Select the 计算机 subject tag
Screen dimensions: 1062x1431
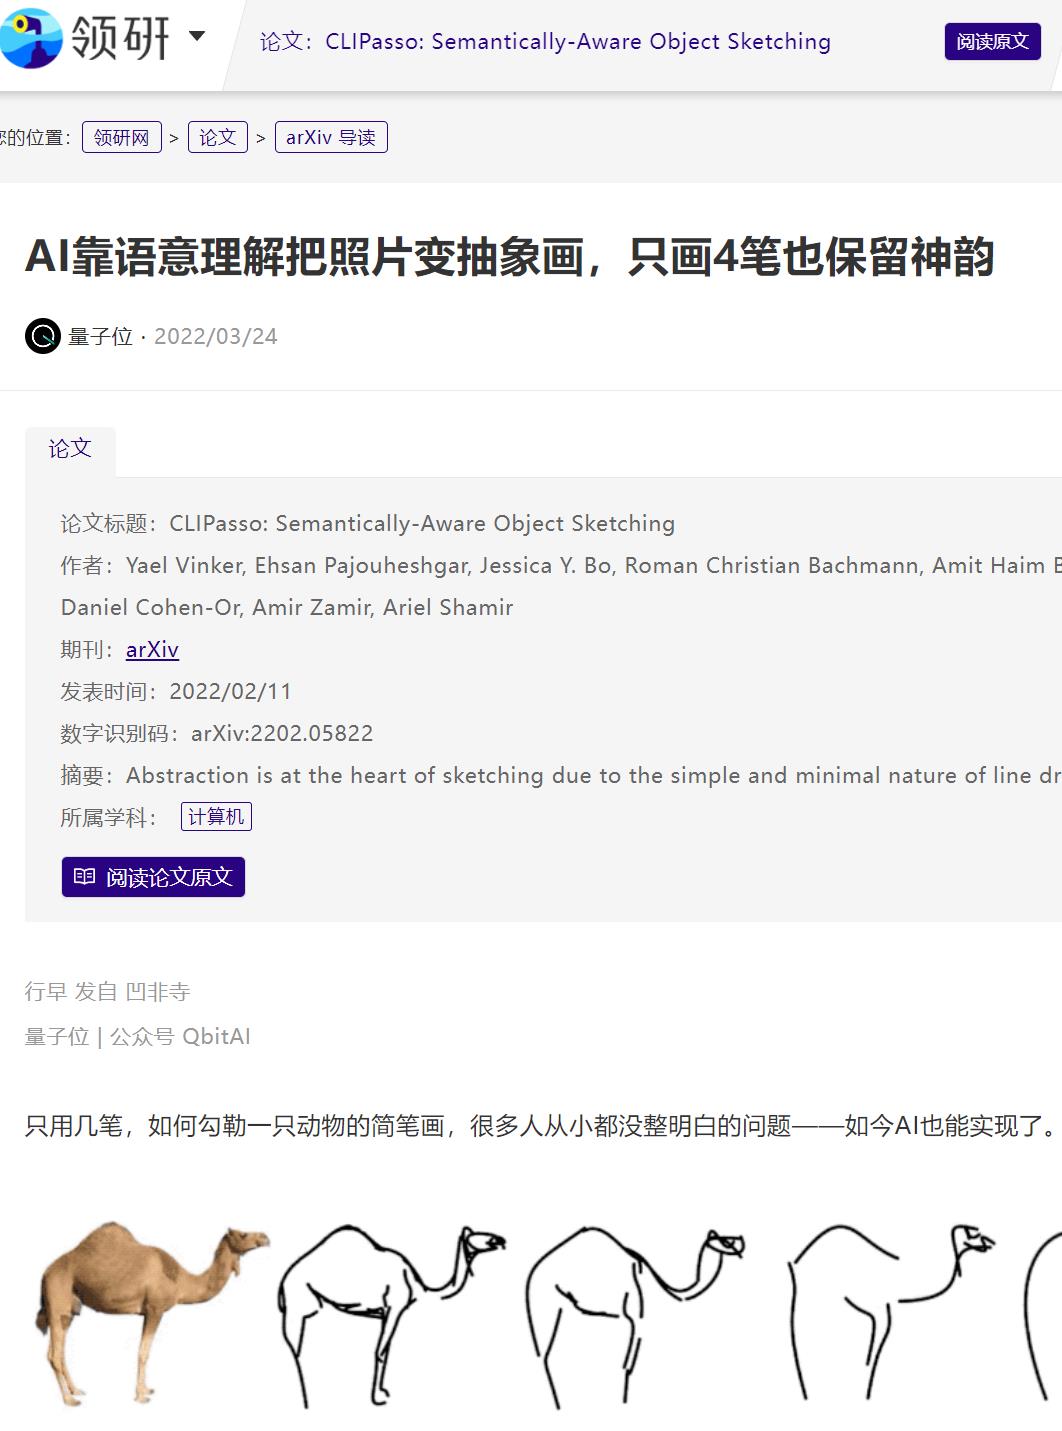click(216, 815)
